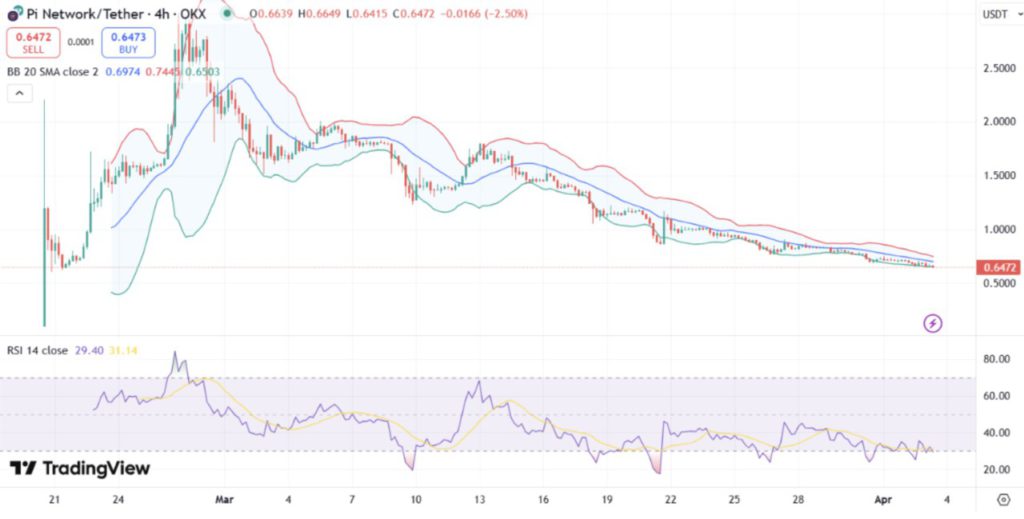1024x519 pixels.
Task: Click the blue 0.6473 BUY button
Action: (128, 43)
